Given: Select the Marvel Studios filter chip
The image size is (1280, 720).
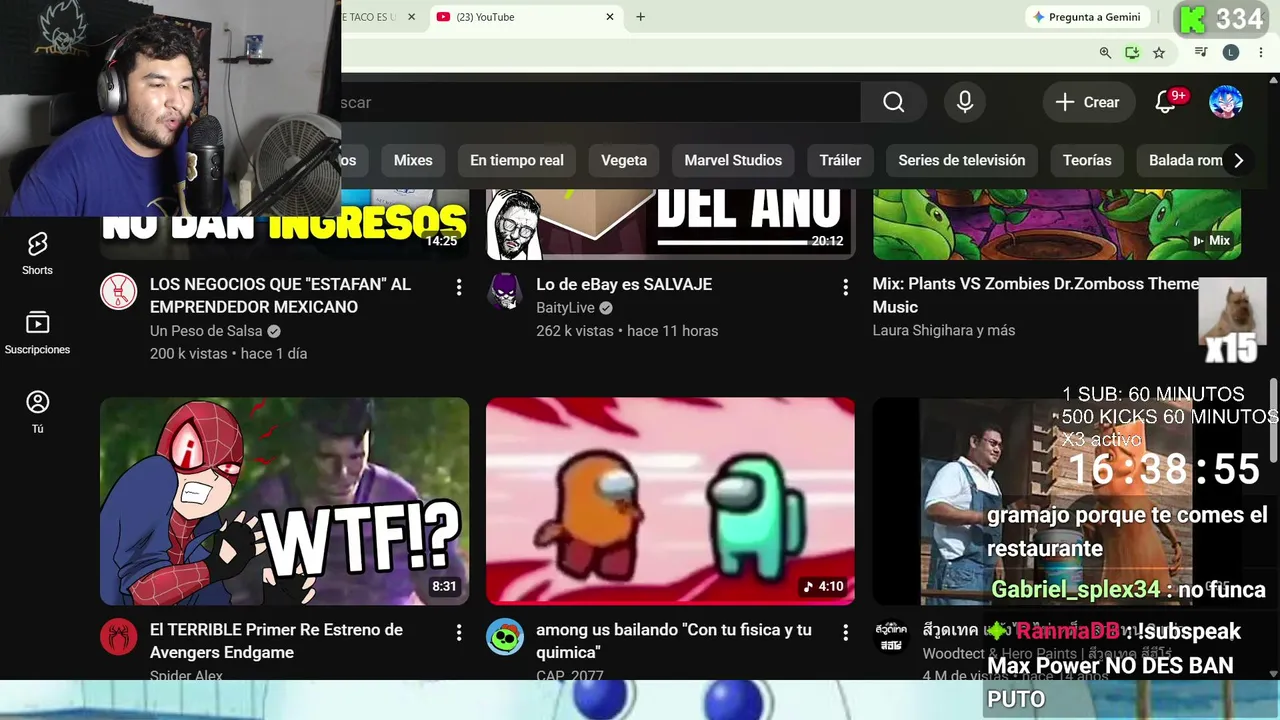Looking at the screenshot, I should 733,160.
